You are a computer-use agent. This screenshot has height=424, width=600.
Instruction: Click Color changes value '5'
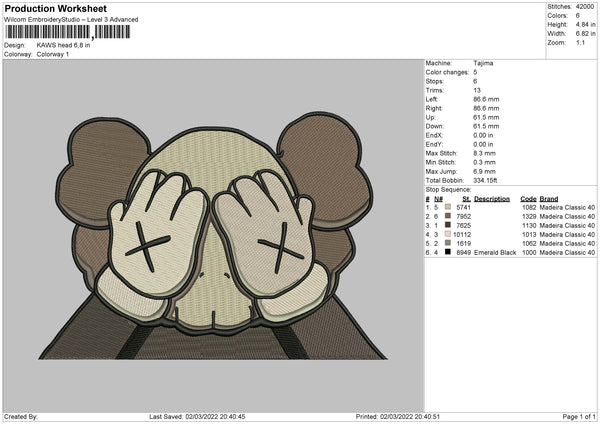[475, 72]
